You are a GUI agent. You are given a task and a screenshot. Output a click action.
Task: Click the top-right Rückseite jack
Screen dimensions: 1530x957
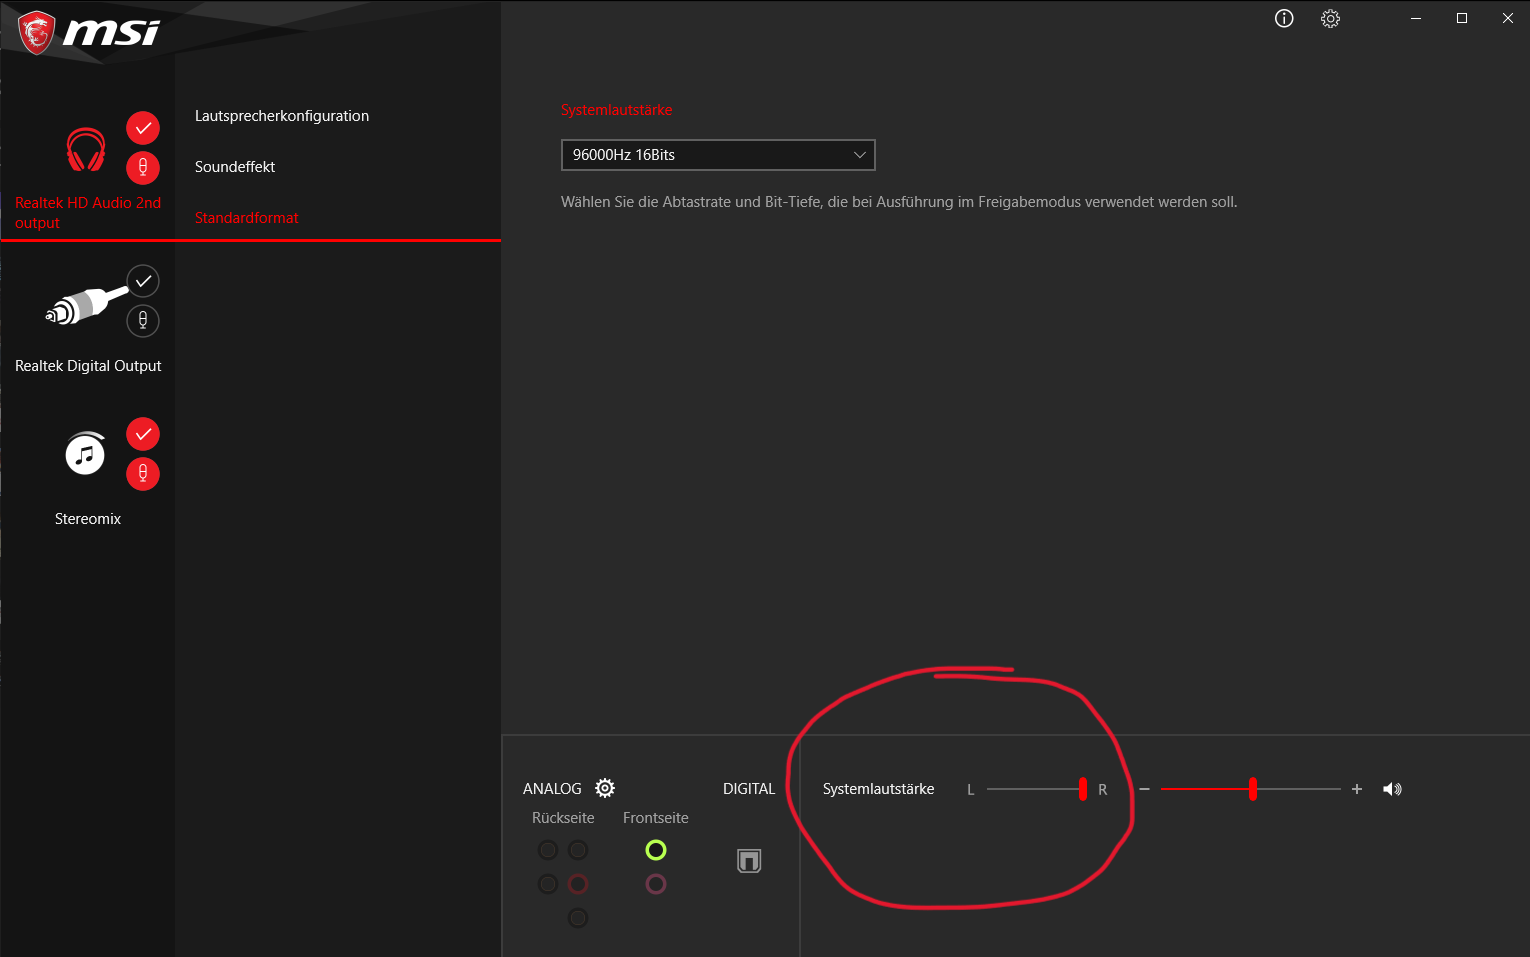[578, 850]
